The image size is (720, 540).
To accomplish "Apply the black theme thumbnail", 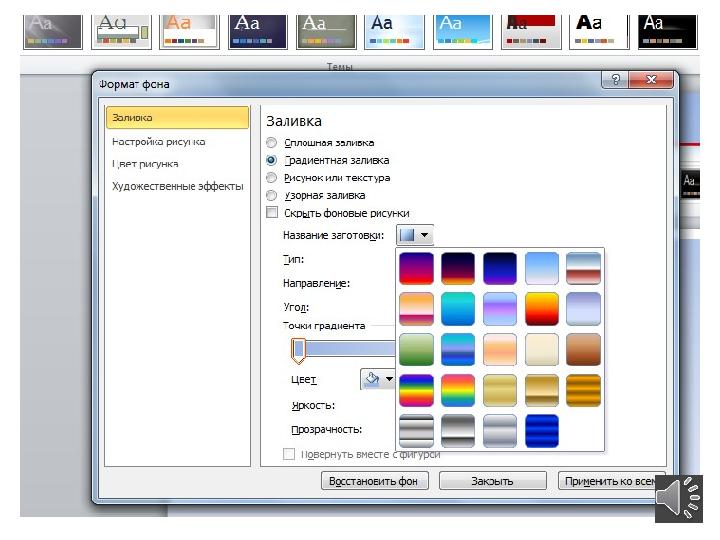I will (668, 32).
